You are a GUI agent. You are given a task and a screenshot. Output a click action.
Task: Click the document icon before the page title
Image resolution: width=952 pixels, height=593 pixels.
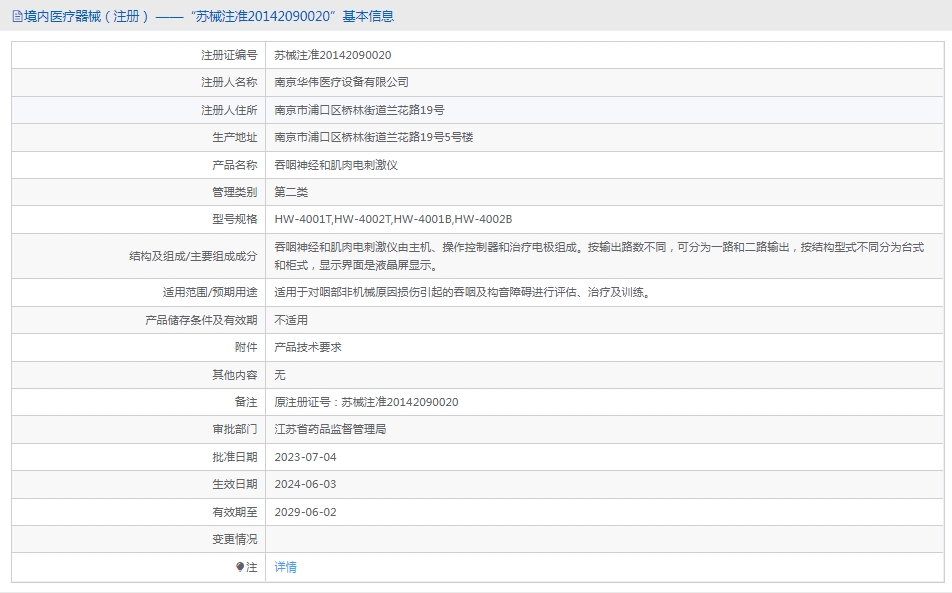[x=17, y=16]
